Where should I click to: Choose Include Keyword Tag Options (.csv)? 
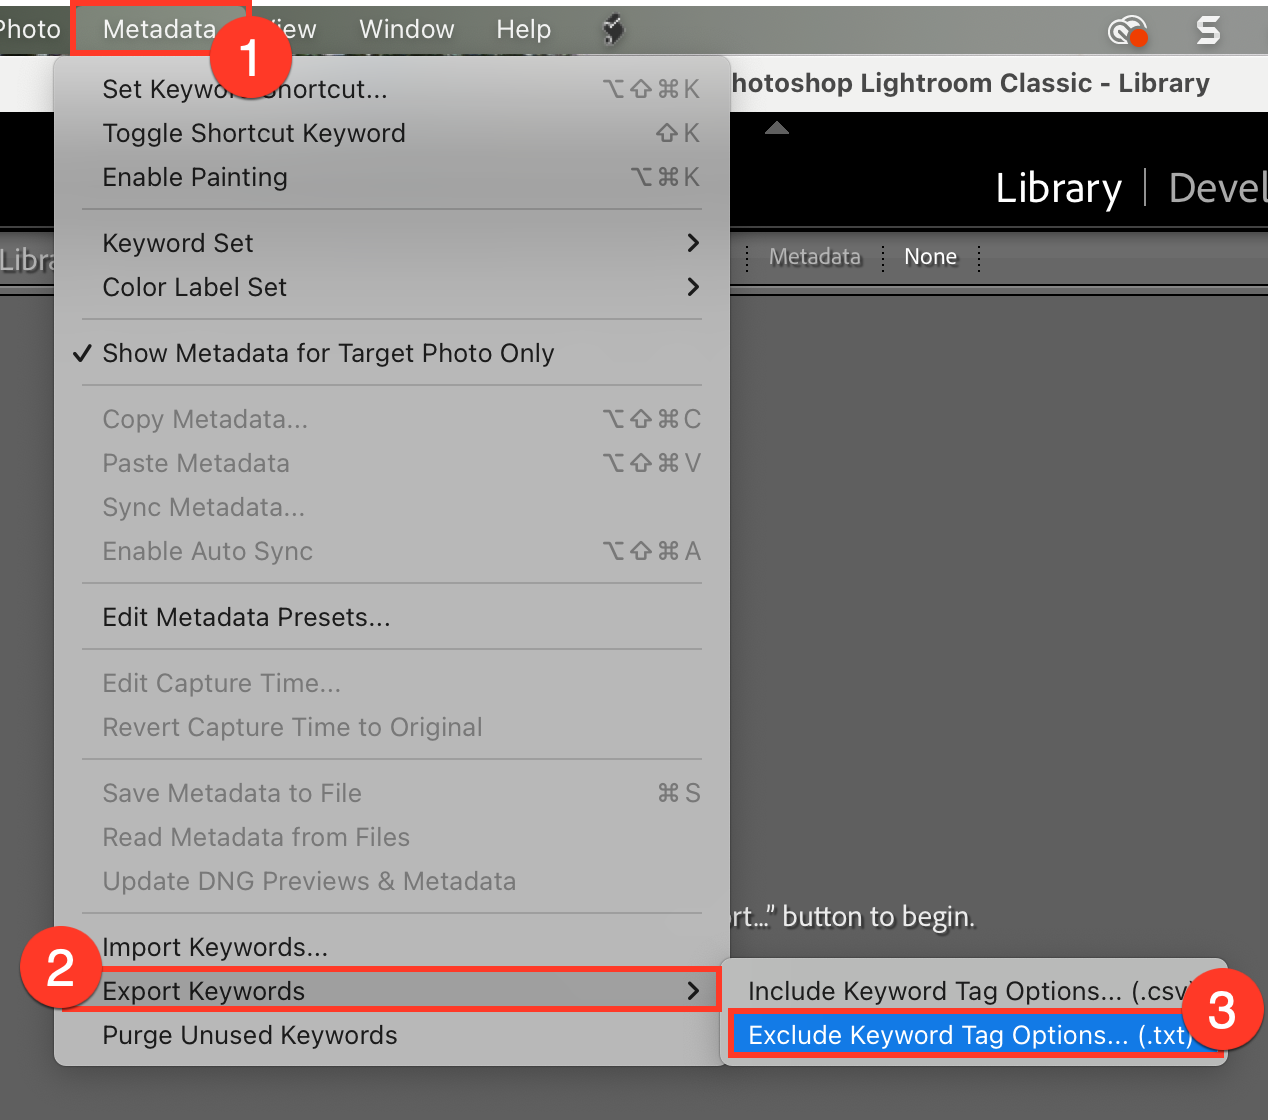965,991
